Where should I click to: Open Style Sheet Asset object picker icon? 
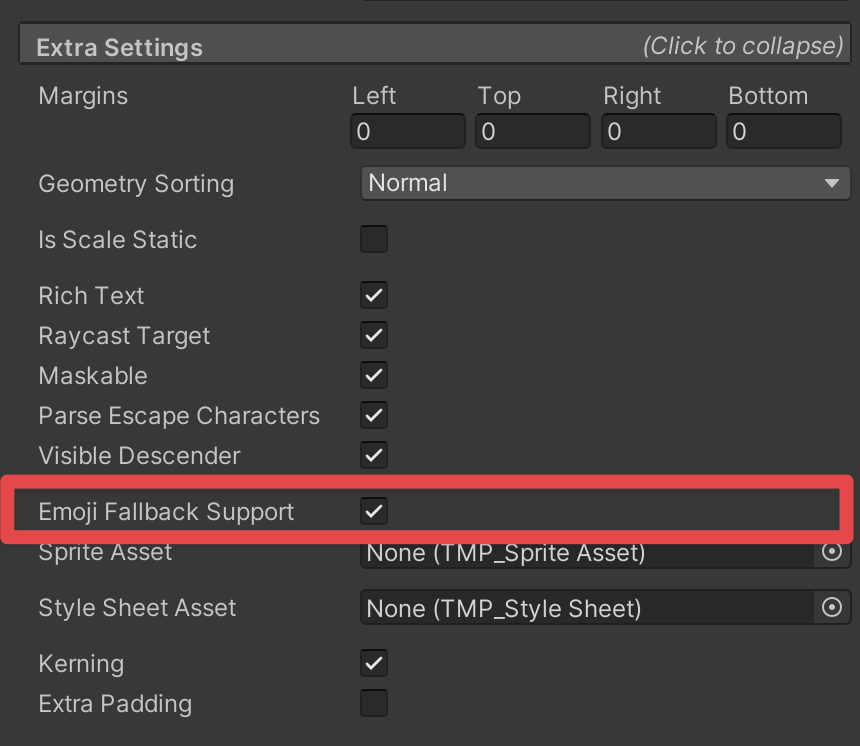click(832, 607)
